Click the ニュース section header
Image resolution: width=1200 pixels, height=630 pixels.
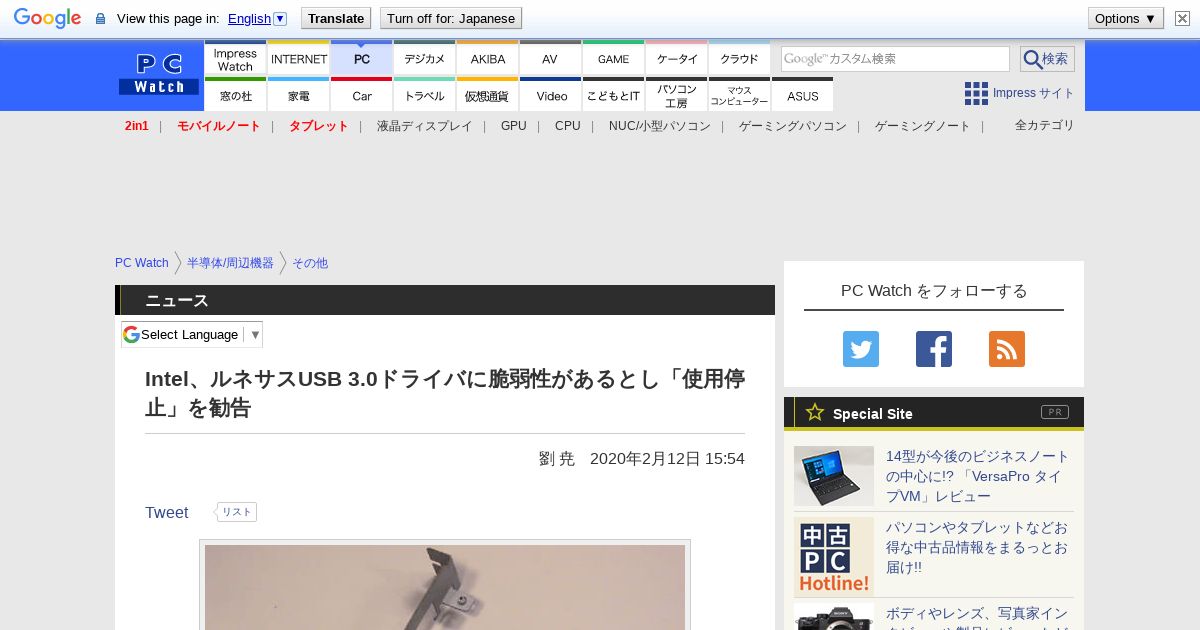(x=445, y=300)
